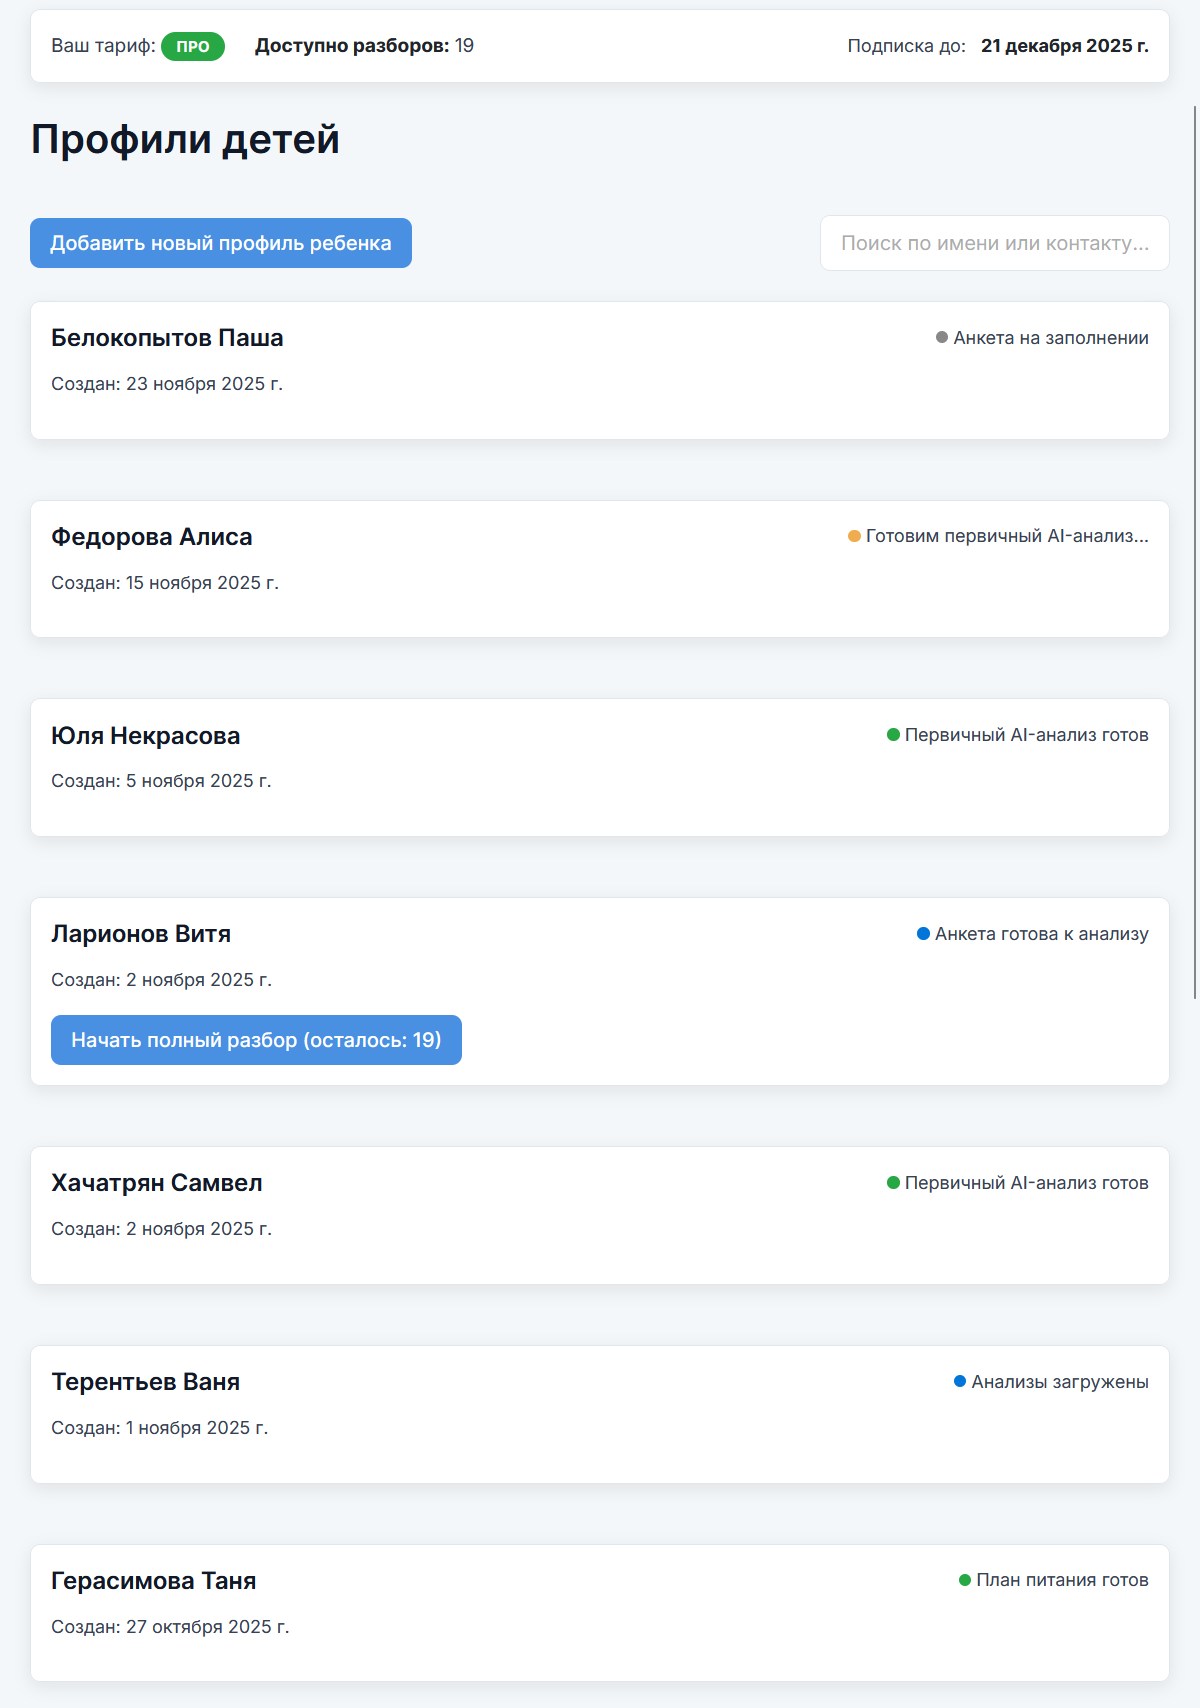The width and height of the screenshot is (1200, 1708).
Task: Click the 'План питания готов' status label
Action: pyautogui.click(x=1062, y=1580)
